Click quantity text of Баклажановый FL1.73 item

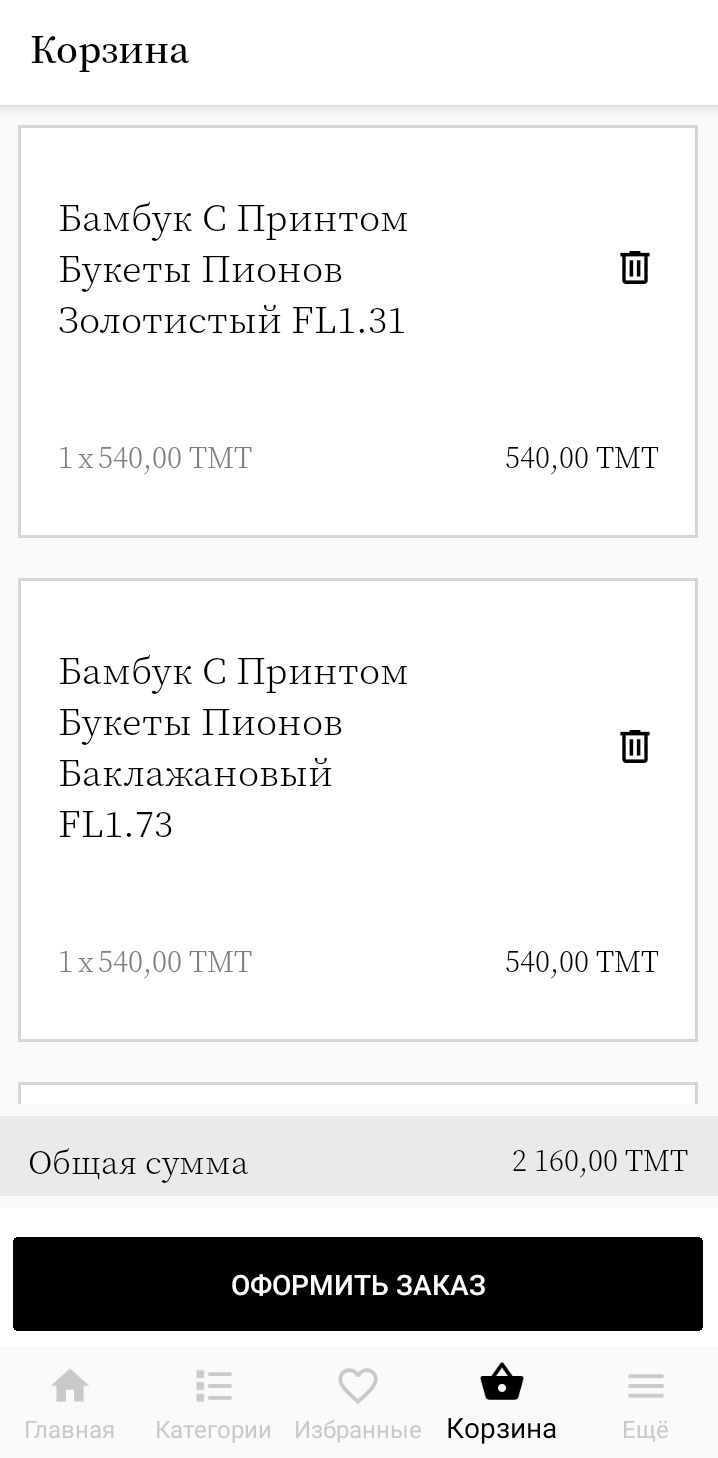click(155, 962)
